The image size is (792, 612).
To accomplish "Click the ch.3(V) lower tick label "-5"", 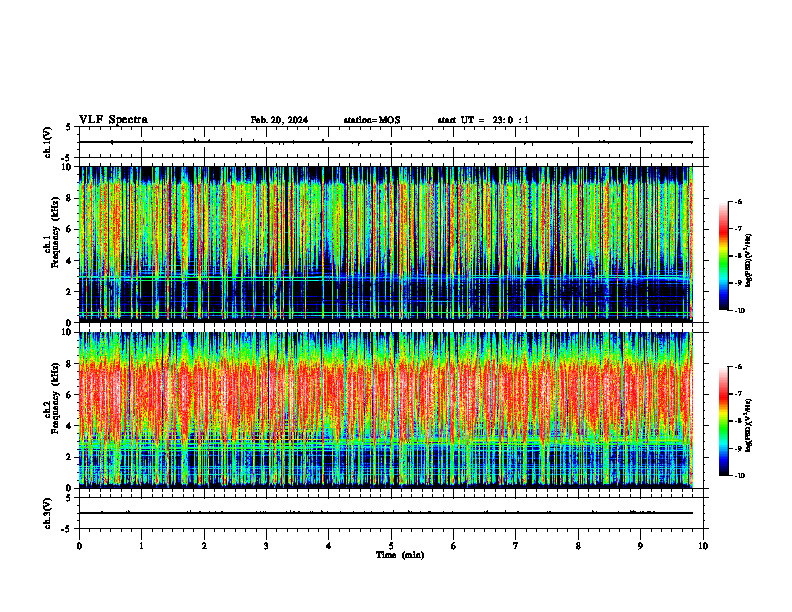I will [x=67, y=528].
